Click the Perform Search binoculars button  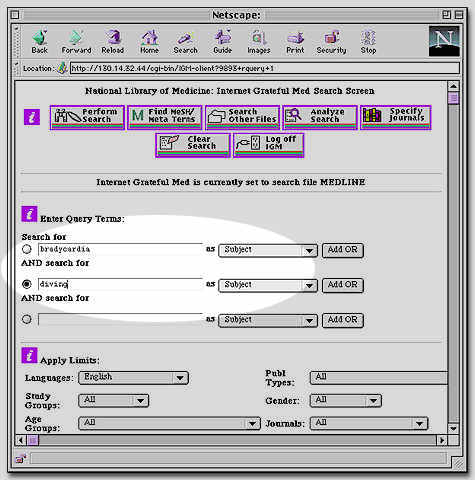87,117
